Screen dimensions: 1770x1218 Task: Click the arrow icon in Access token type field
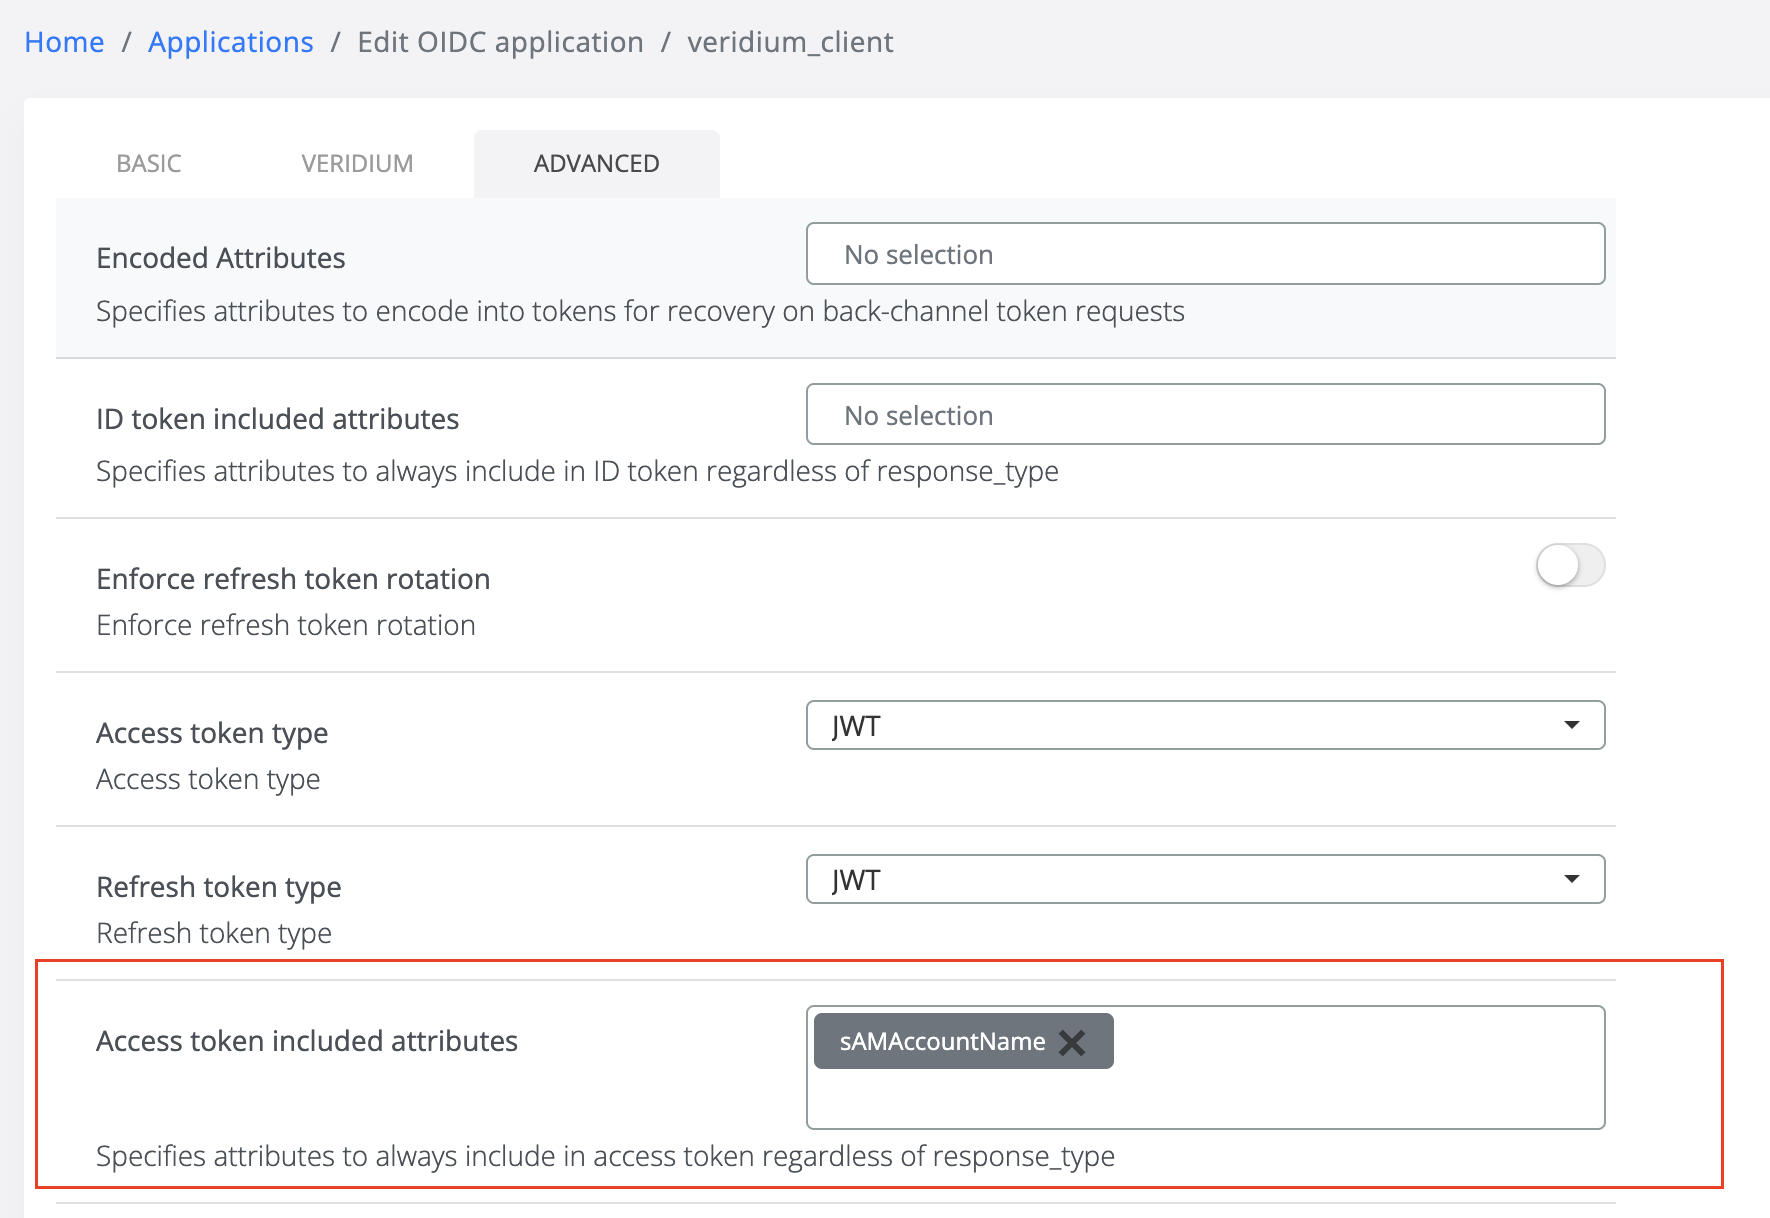(1571, 725)
